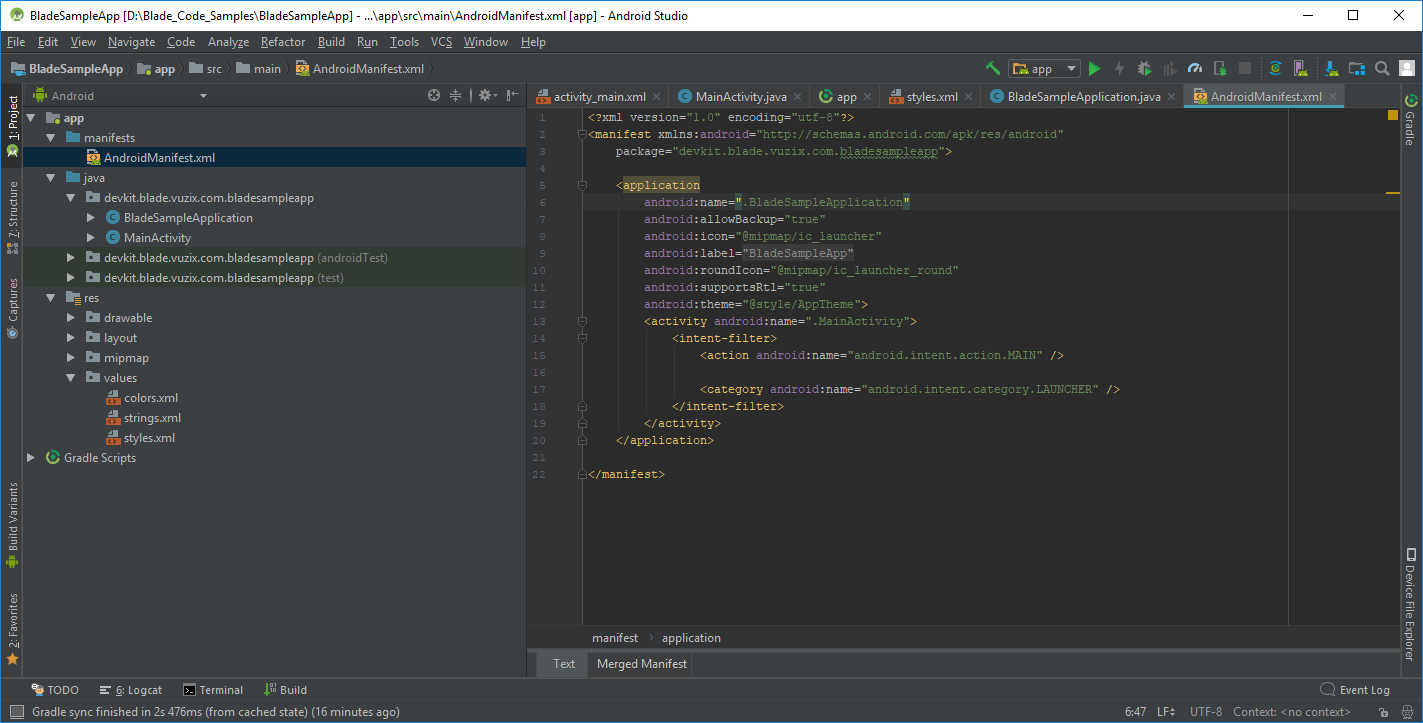The width and height of the screenshot is (1423, 723).
Task: Close the styles.xml editor tab
Action: pos(968,97)
